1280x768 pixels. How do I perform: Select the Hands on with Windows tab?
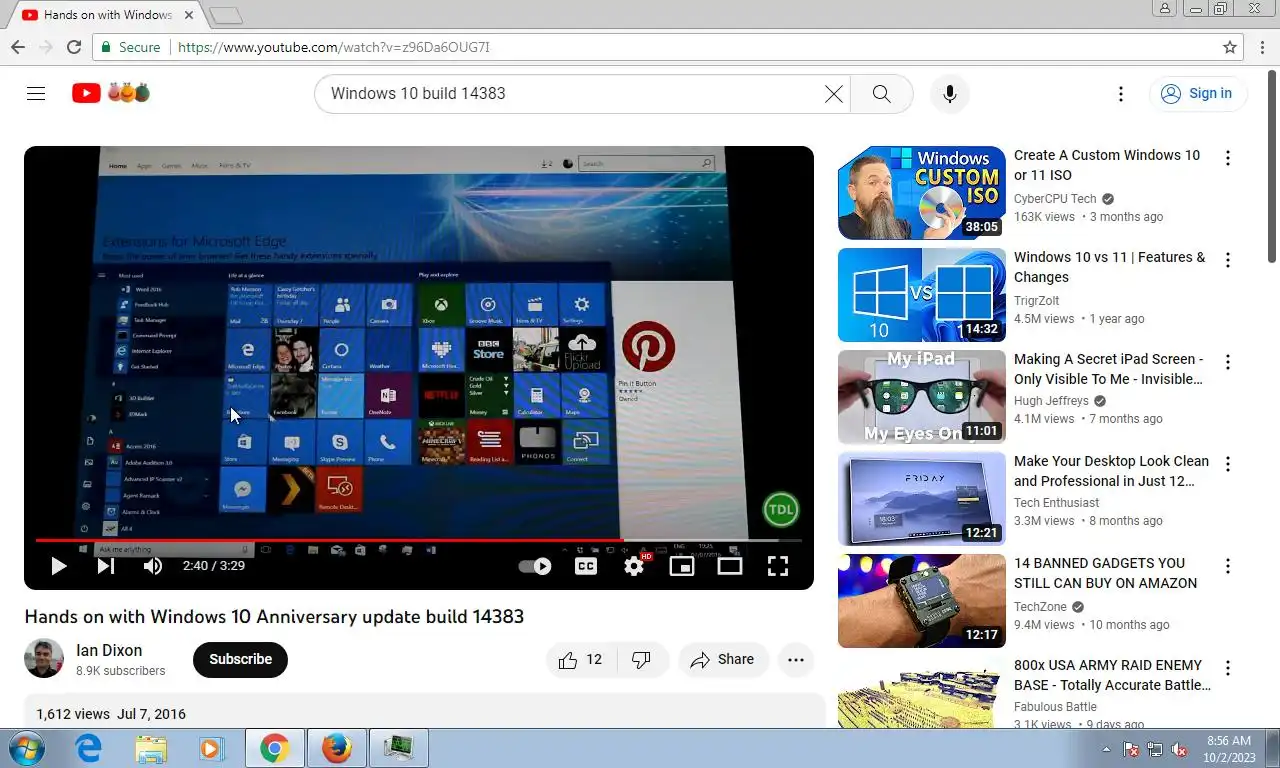pos(105,15)
